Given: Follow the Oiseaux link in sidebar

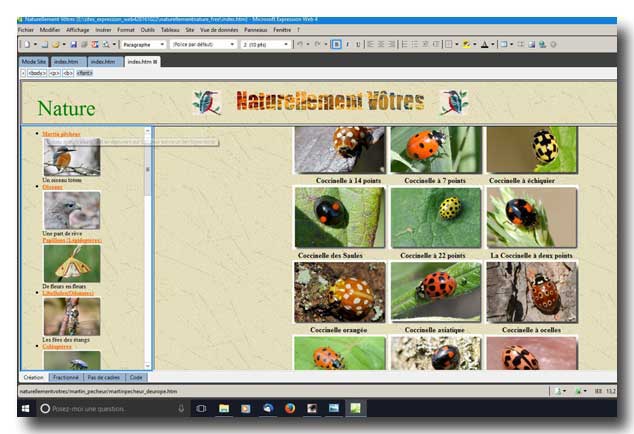Looking at the screenshot, I should 53,187.
